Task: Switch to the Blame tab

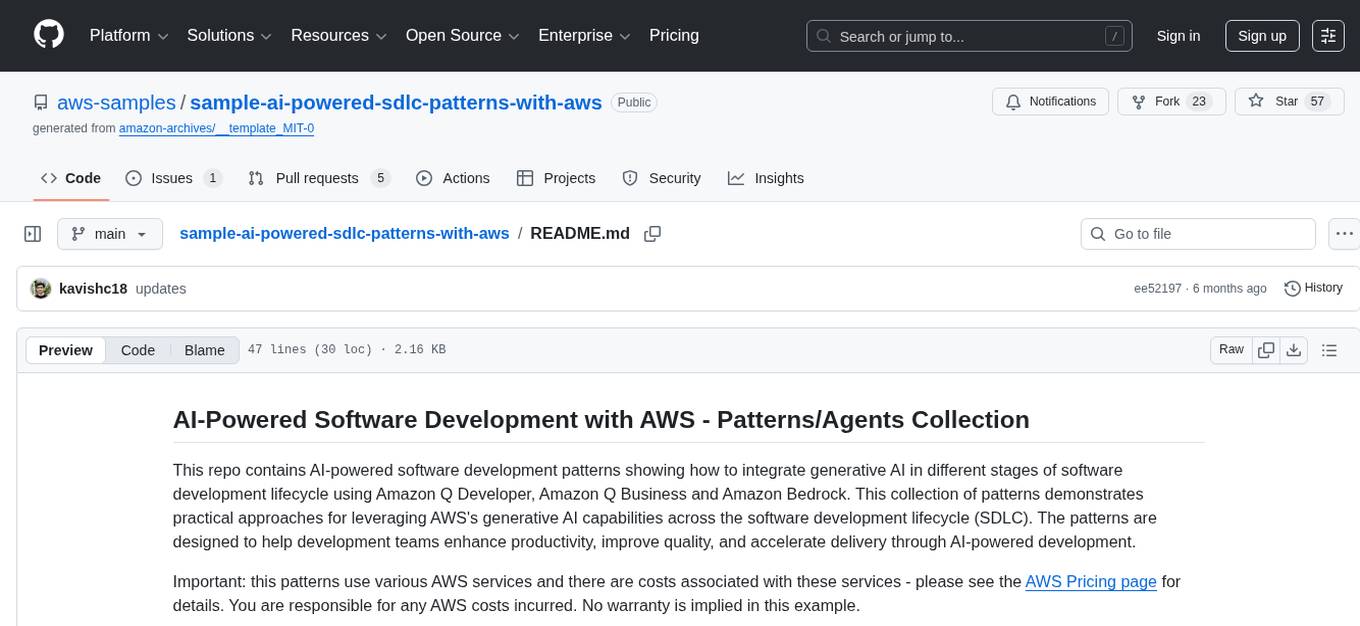Action: [204, 350]
